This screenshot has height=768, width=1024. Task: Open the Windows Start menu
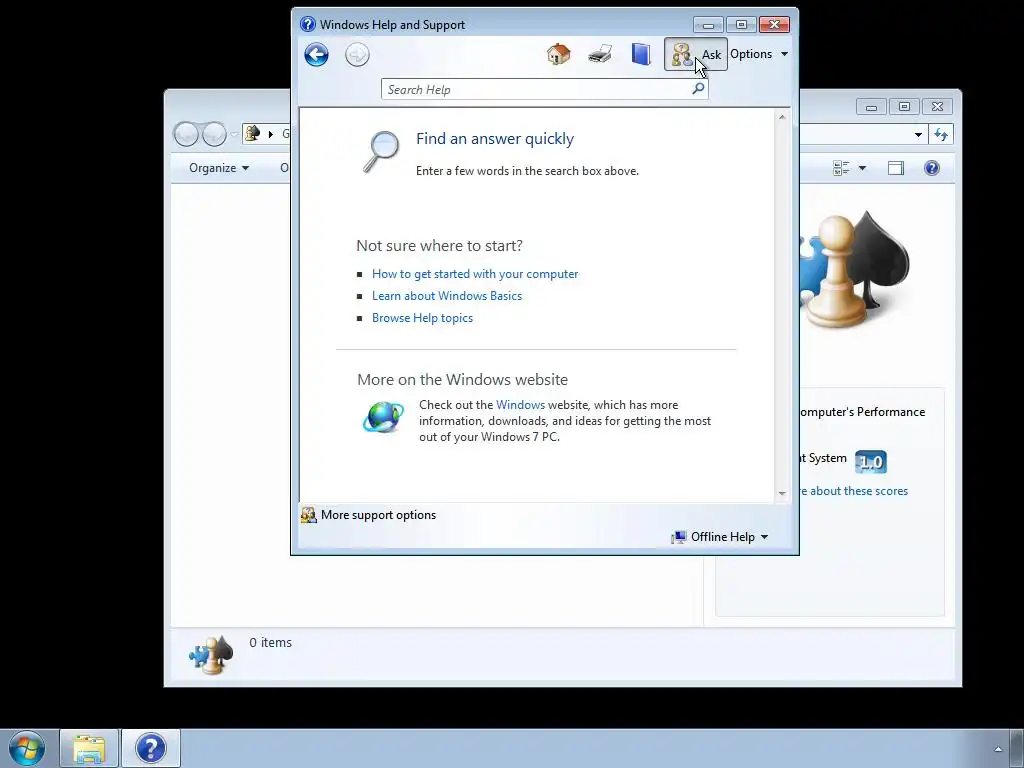[x=27, y=748]
